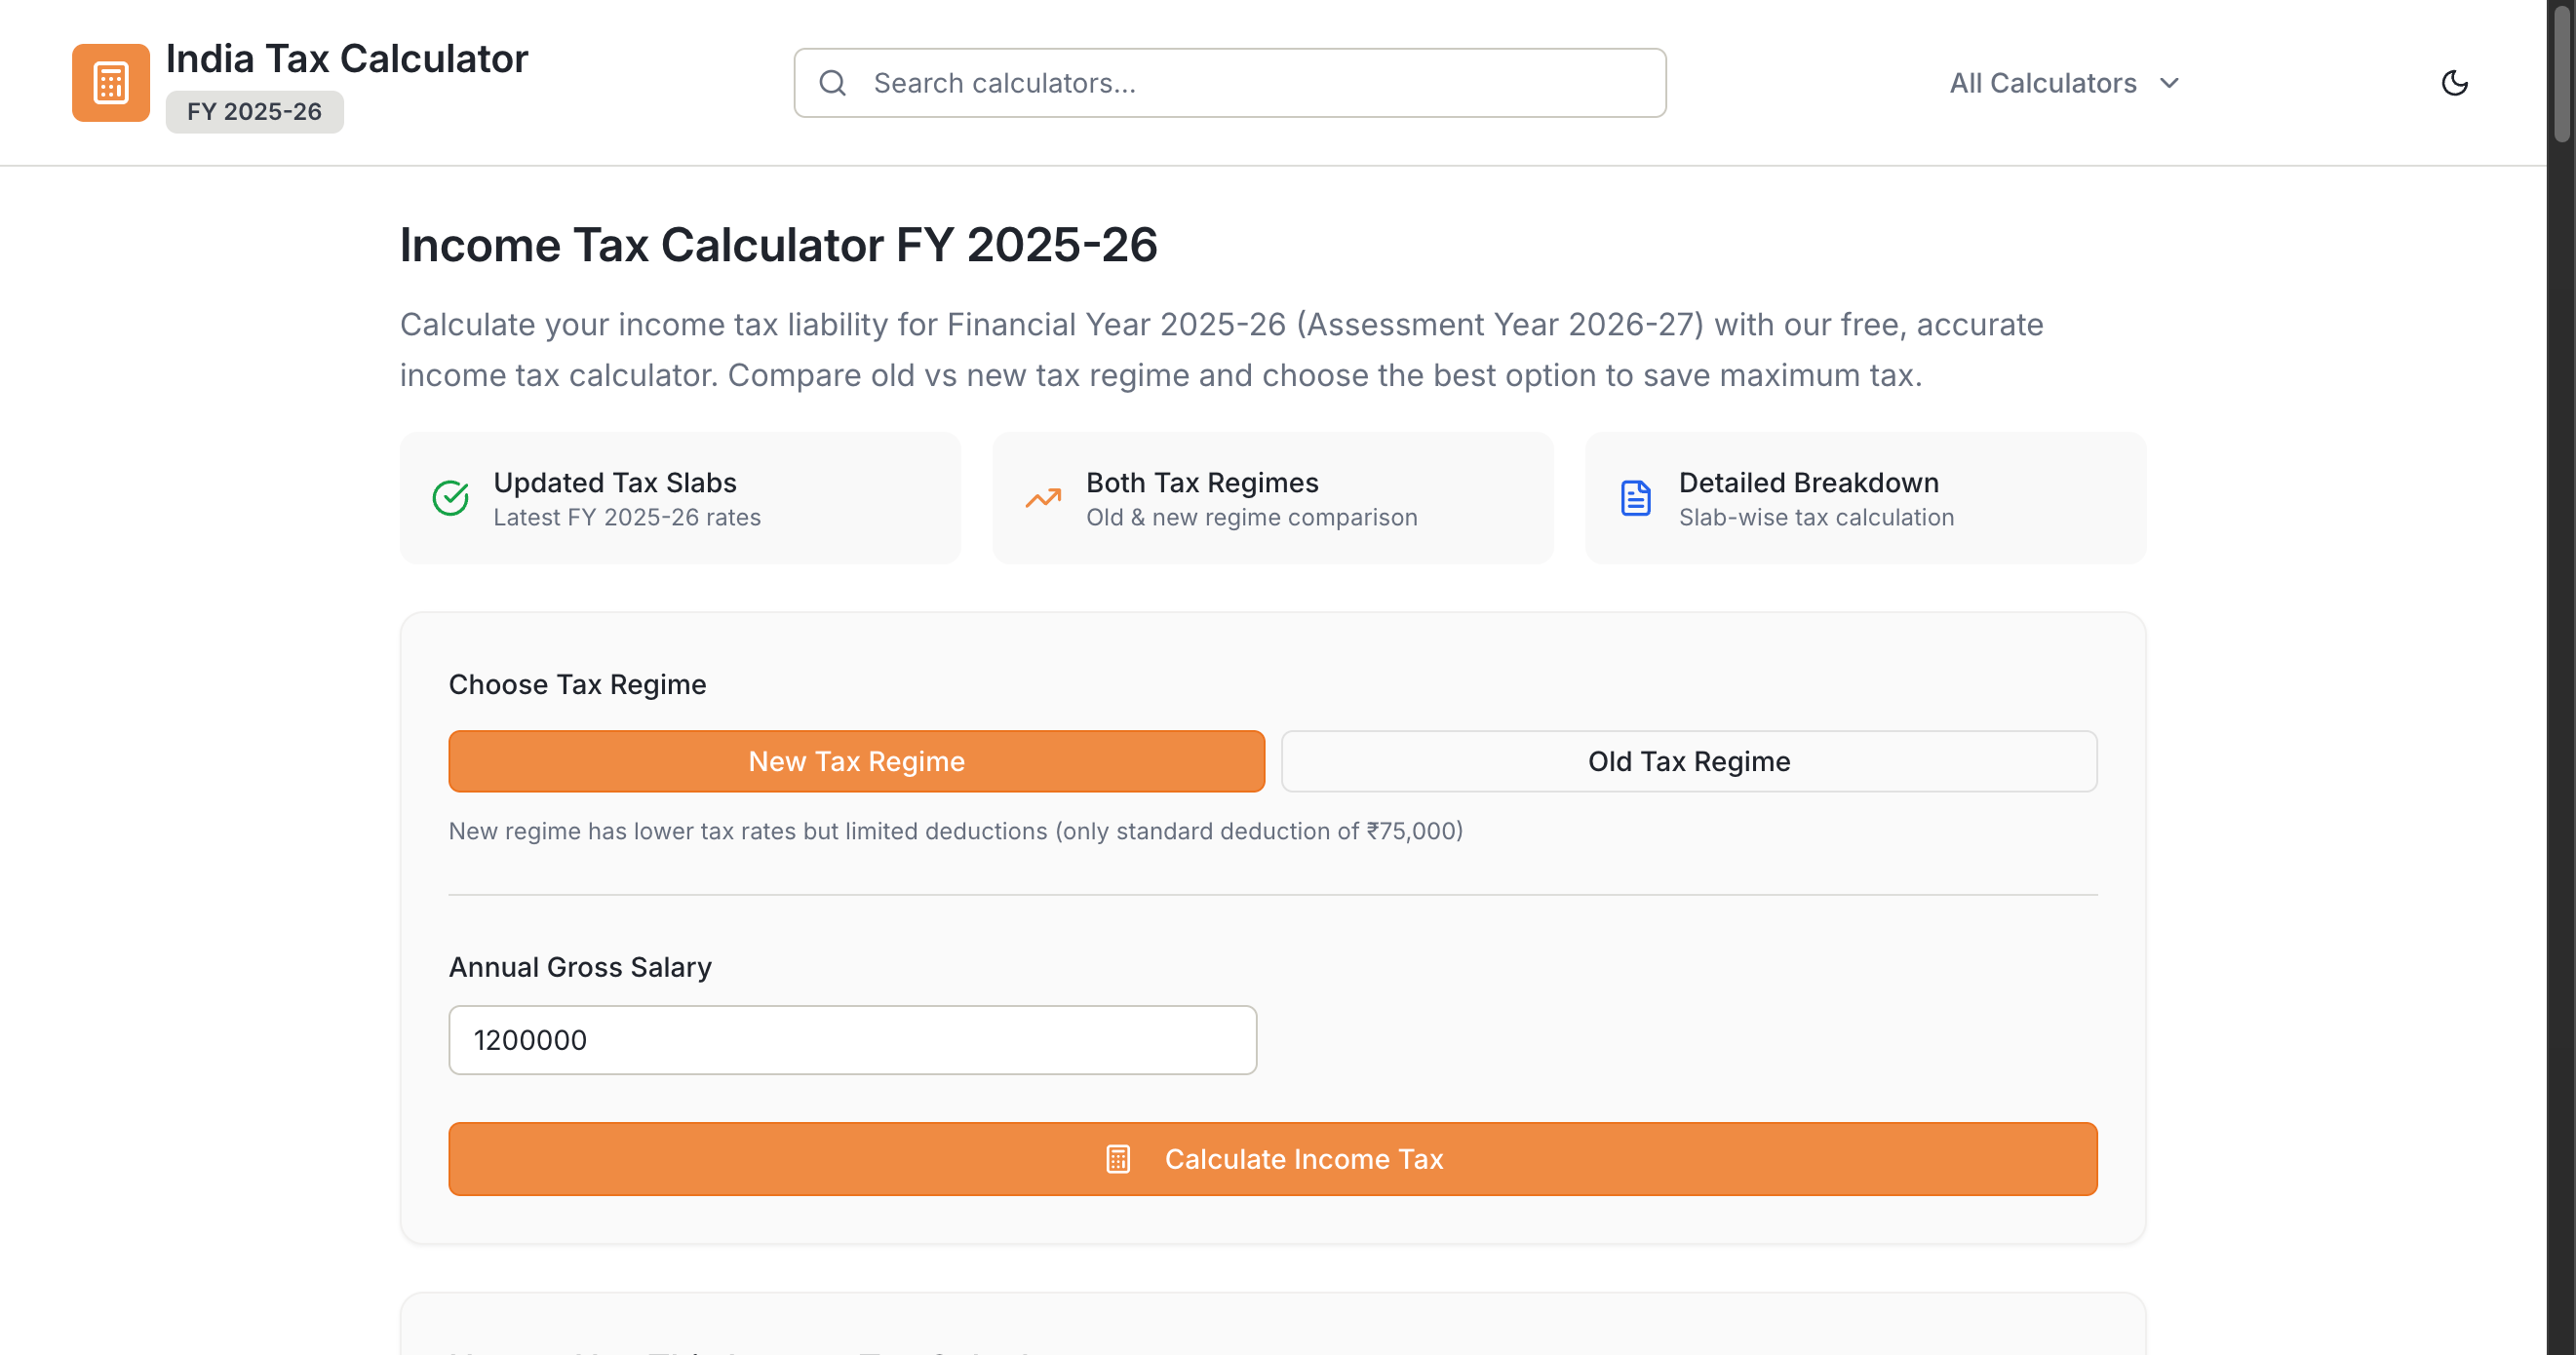
Task: Click the search magnifier icon
Action: 833,82
